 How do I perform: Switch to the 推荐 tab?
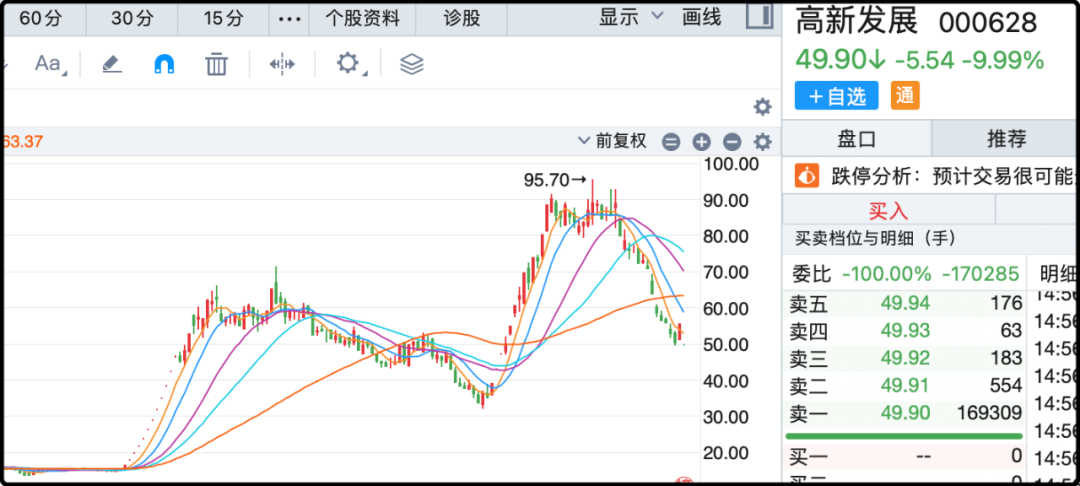point(1005,138)
